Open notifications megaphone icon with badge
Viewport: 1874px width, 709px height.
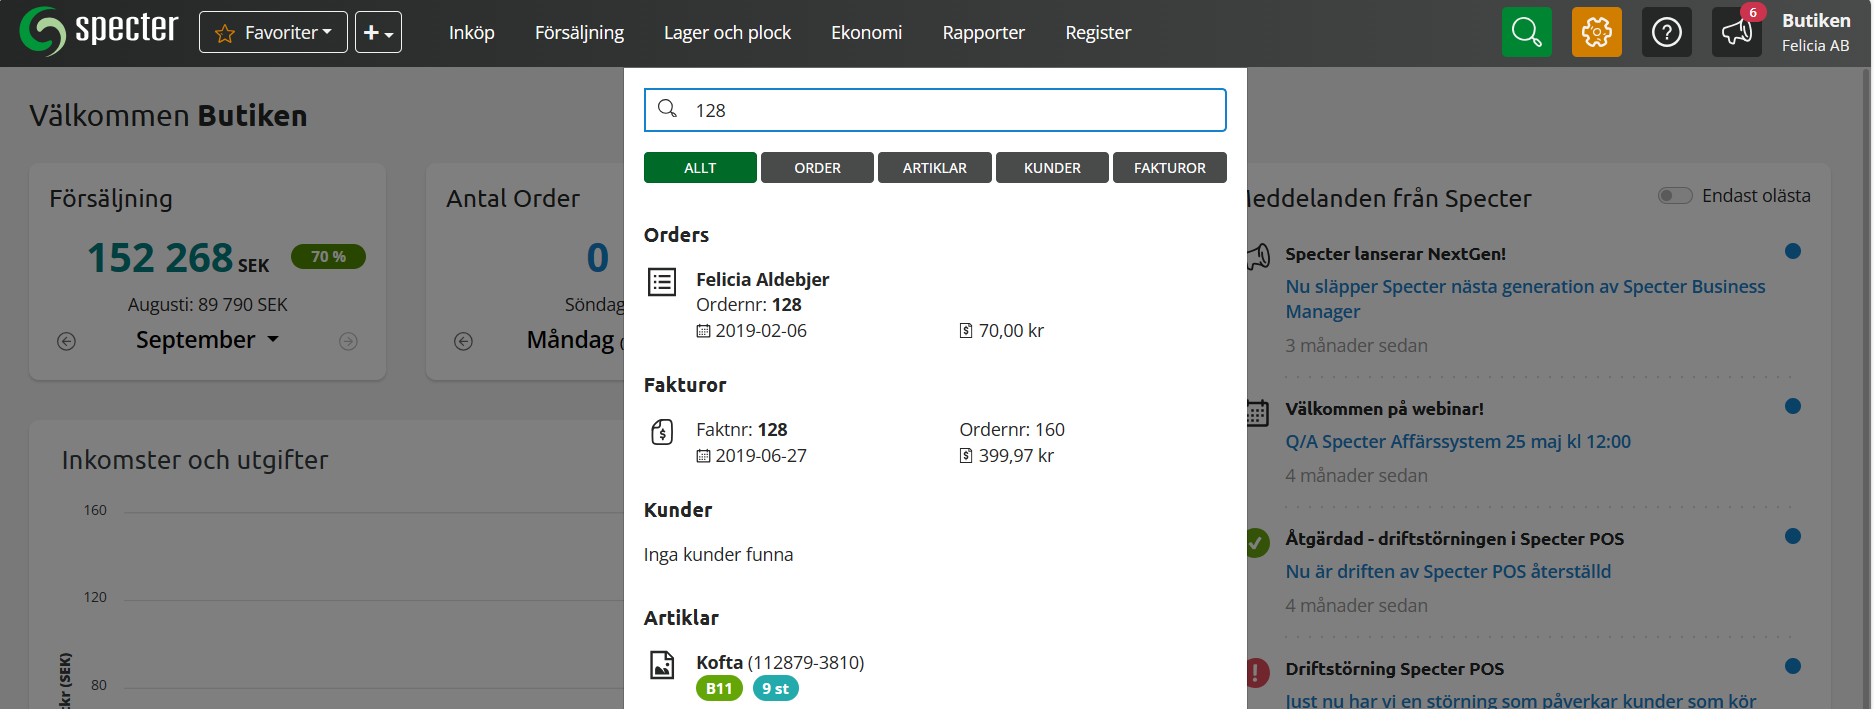pyautogui.click(x=1736, y=32)
